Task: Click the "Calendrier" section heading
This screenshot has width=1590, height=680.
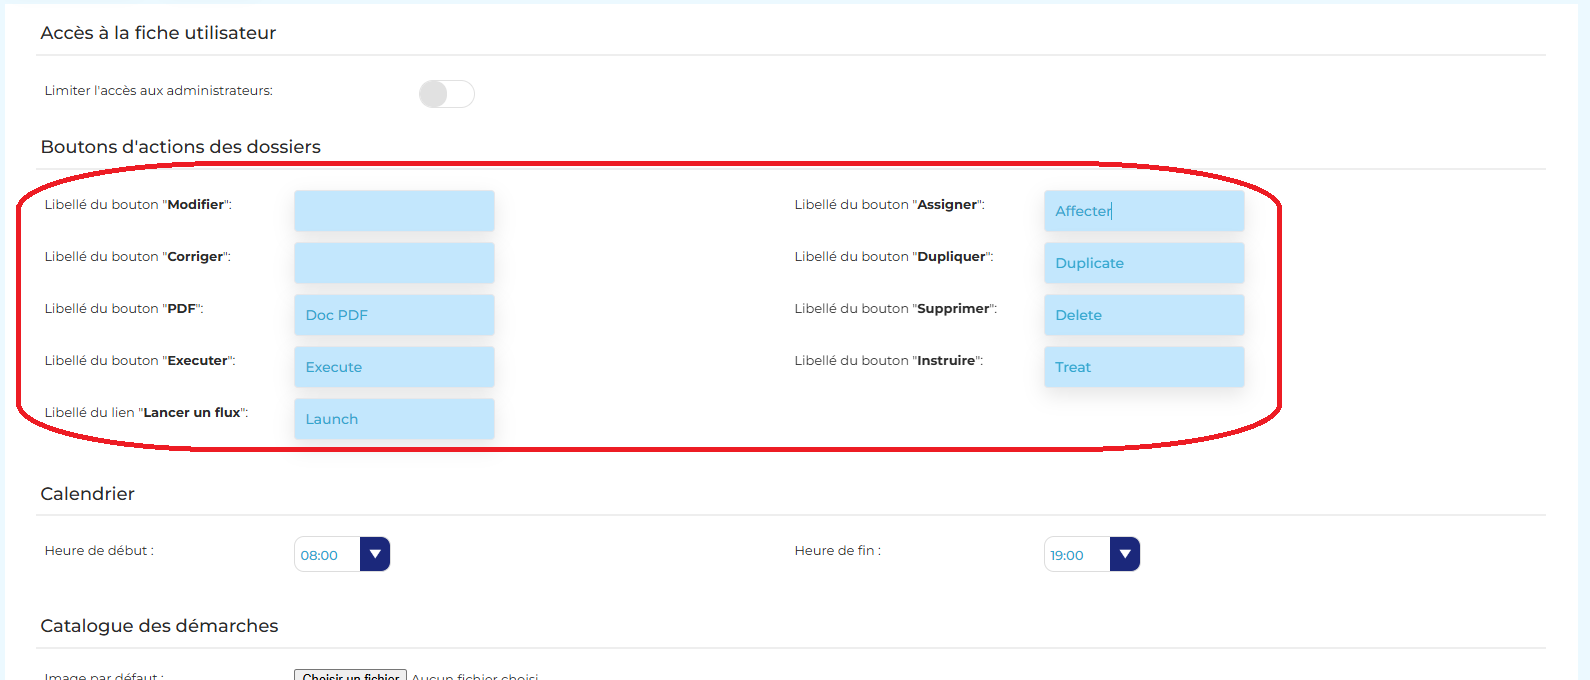Action: [x=87, y=494]
